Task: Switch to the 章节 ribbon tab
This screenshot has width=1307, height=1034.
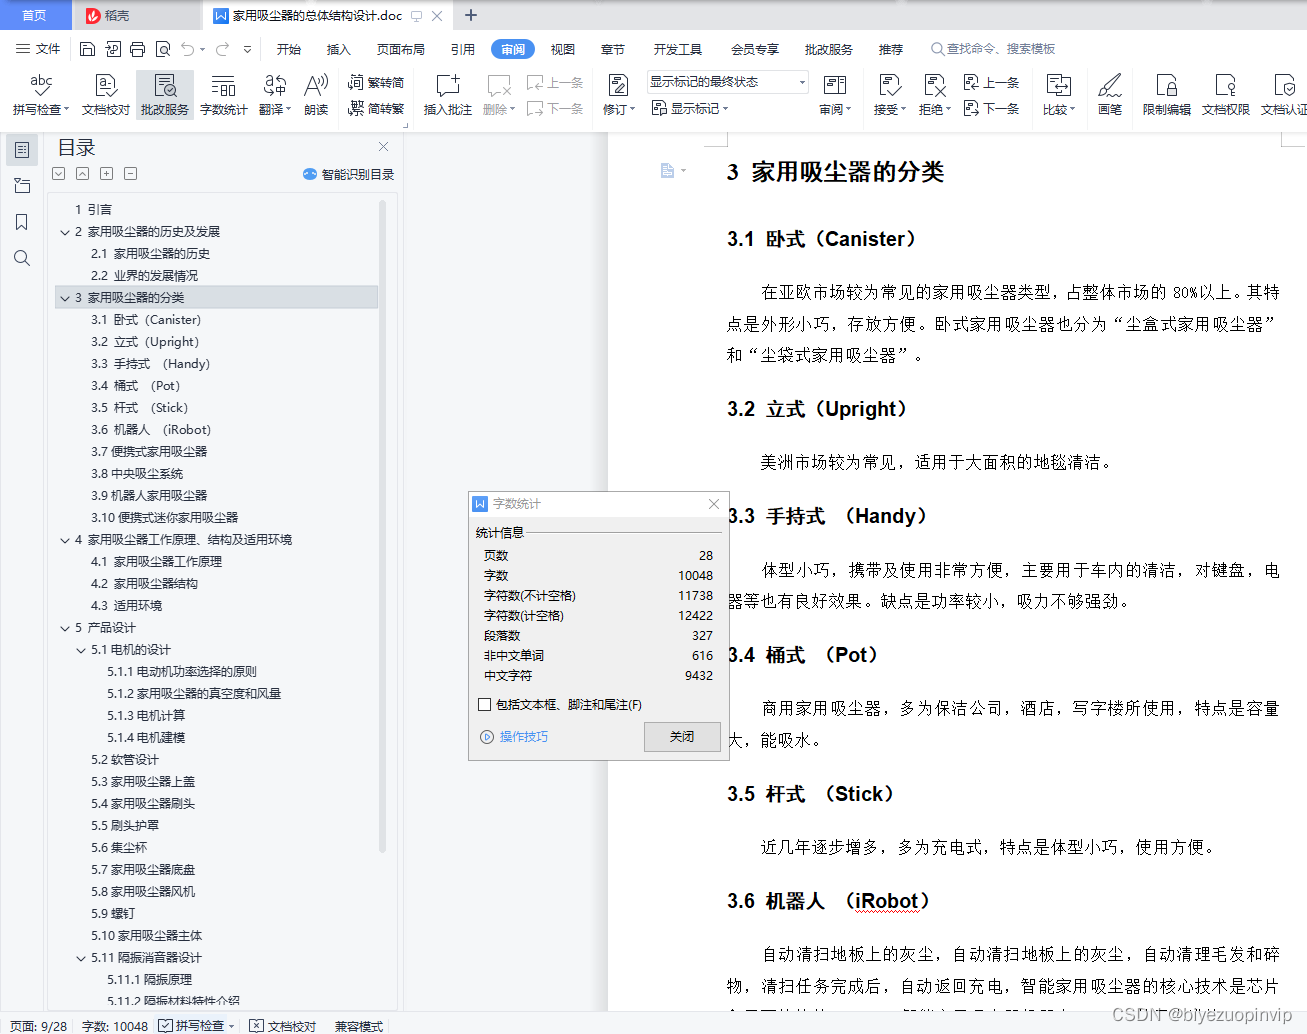Action: [x=613, y=49]
